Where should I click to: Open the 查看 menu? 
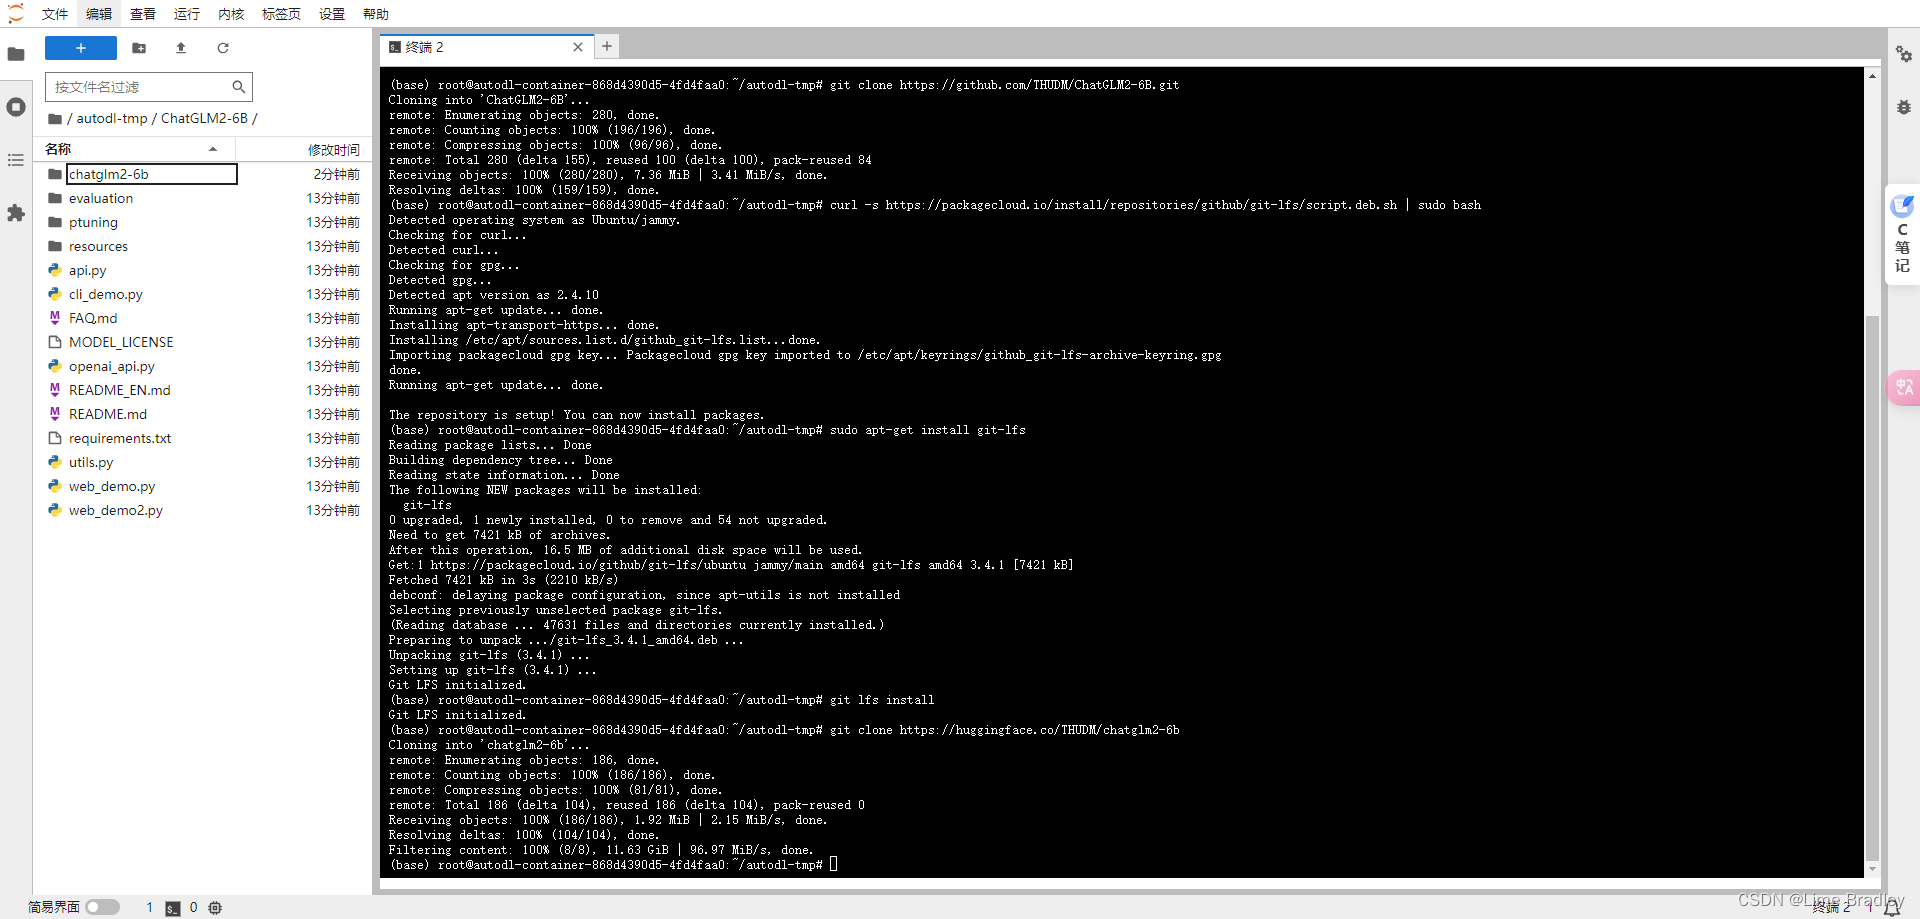pos(143,14)
